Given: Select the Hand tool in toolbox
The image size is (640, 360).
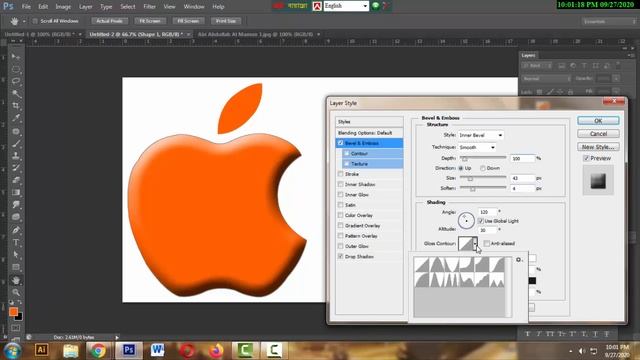Looking at the screenshot, I should tap(16, 280).
